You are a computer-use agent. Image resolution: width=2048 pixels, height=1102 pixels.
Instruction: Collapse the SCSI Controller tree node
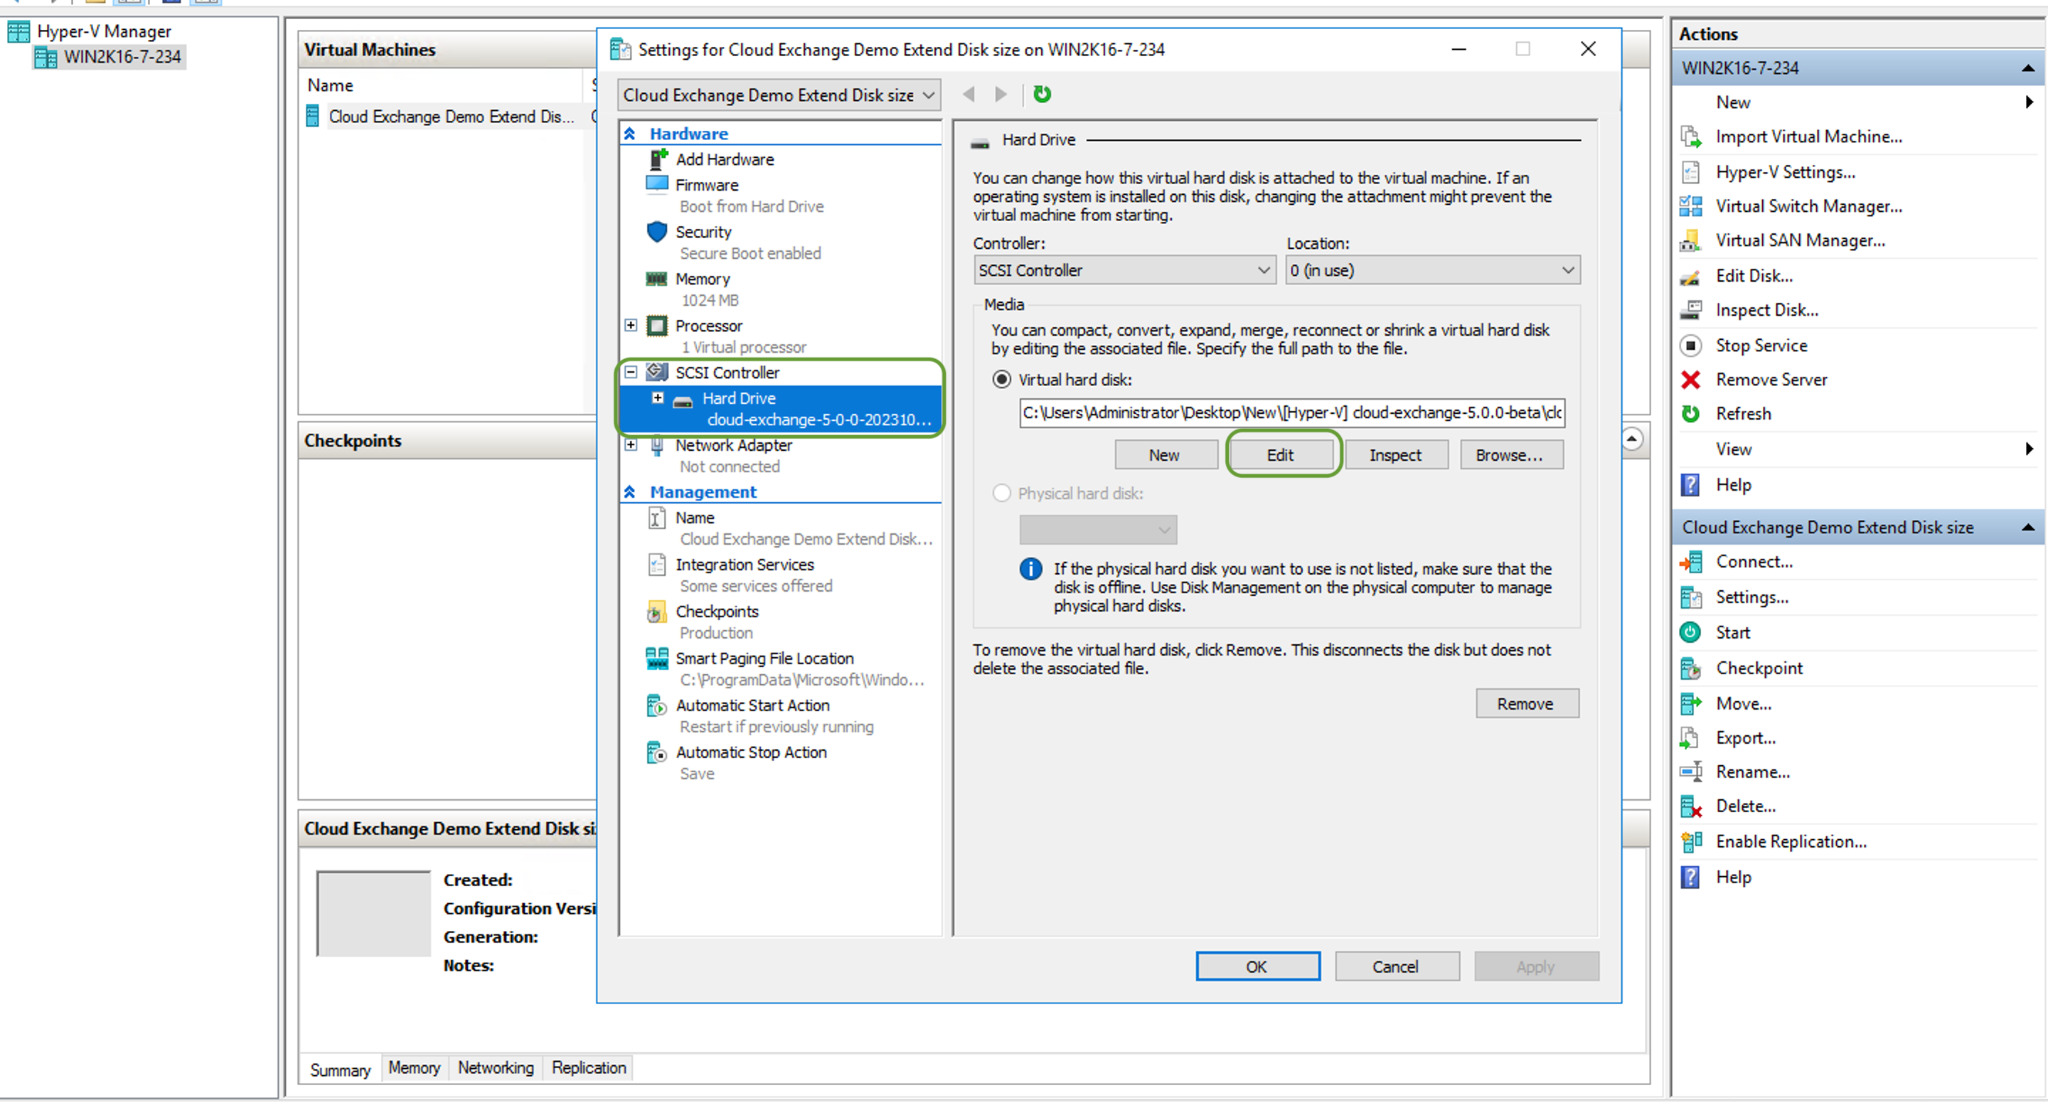point(631,372)
